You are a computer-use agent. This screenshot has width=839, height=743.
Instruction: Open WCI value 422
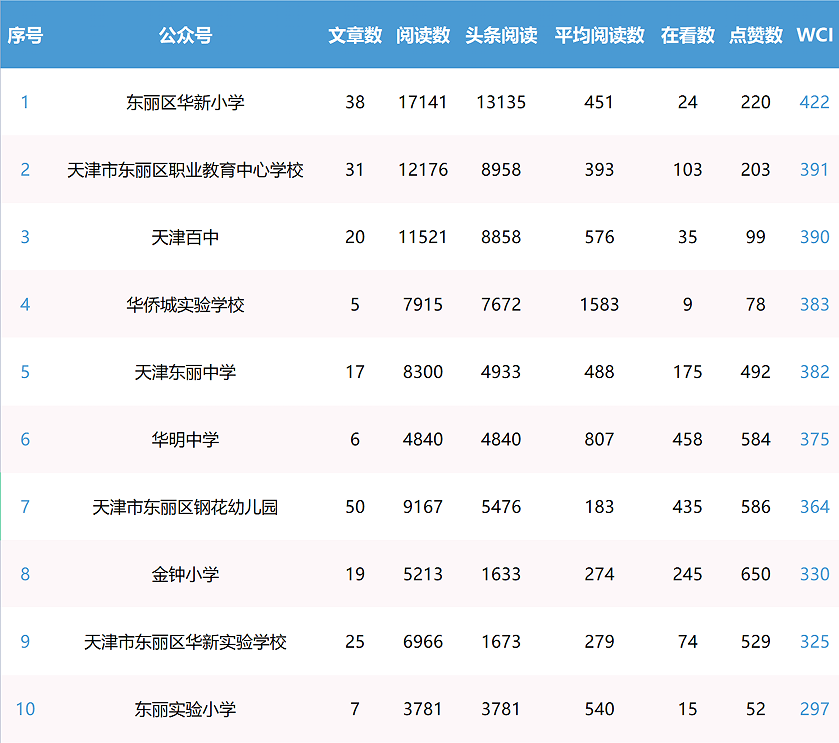pyautogui.click(x=814, y=102)
